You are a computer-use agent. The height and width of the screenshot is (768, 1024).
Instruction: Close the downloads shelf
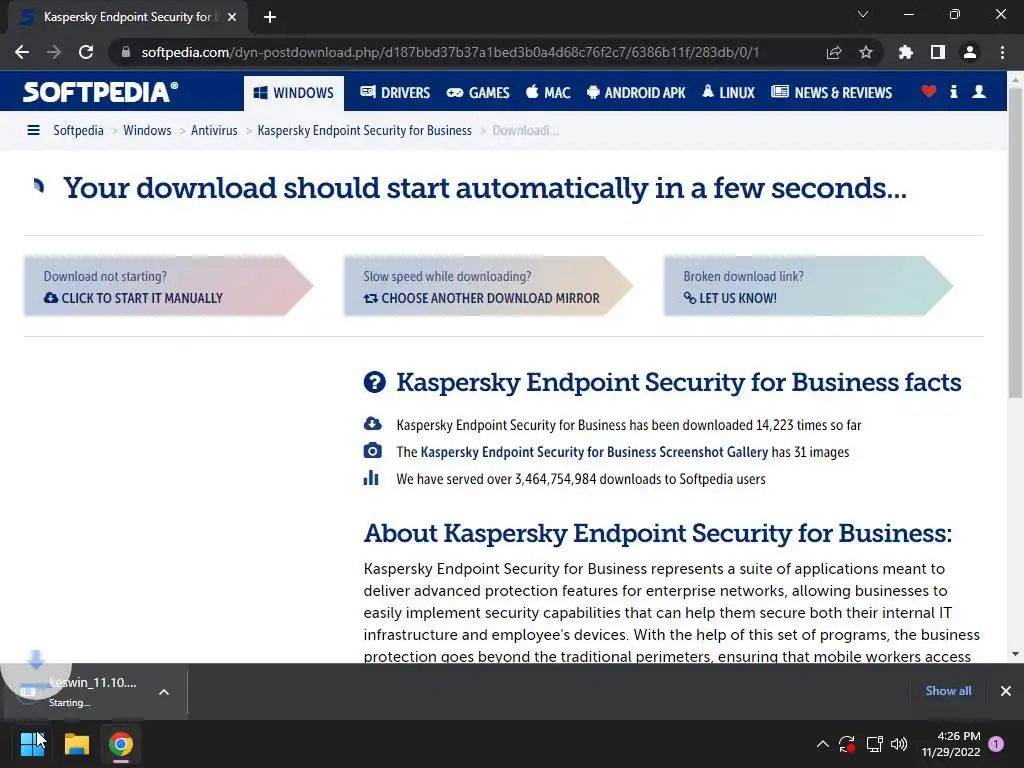click(x=1006, y=691)
